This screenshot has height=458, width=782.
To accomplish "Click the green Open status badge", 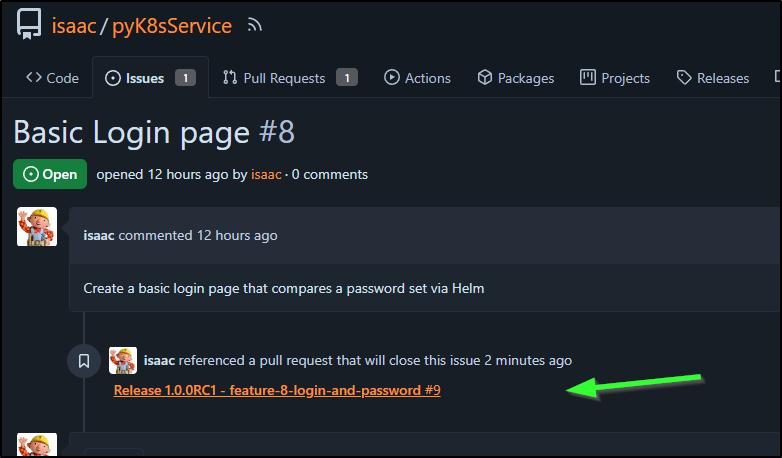I will (50, 174).
